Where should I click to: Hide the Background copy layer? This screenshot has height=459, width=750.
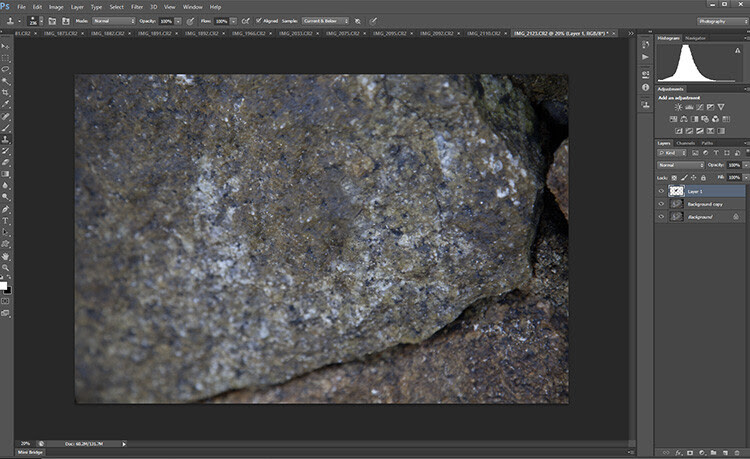pyautogui.click(x=661, y=204)
